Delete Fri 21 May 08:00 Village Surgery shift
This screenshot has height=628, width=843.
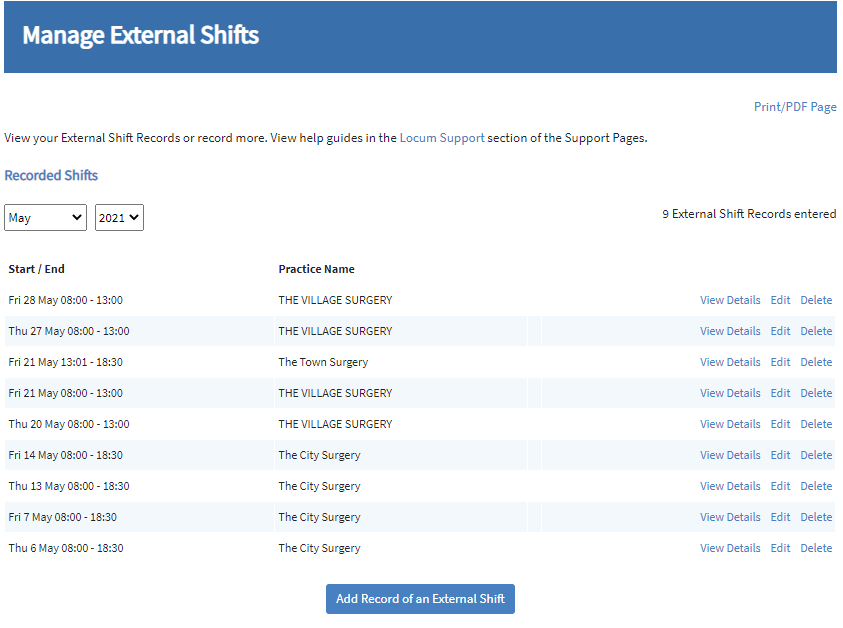816,393
